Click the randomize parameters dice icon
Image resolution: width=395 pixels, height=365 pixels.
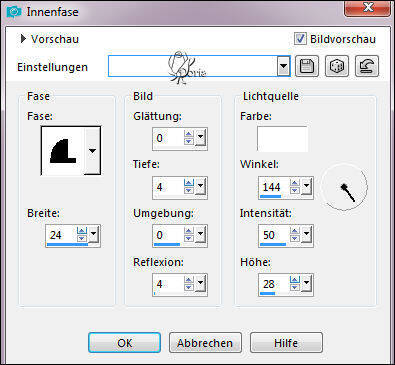(x=337, y=66)
